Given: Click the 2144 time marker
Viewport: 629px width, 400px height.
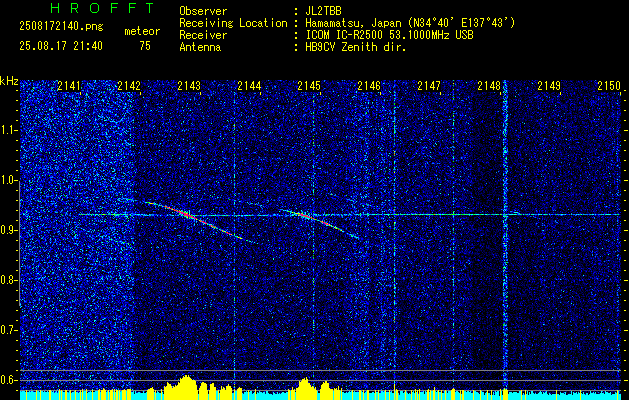Looking at the screenshot, I should coord(249,86).
